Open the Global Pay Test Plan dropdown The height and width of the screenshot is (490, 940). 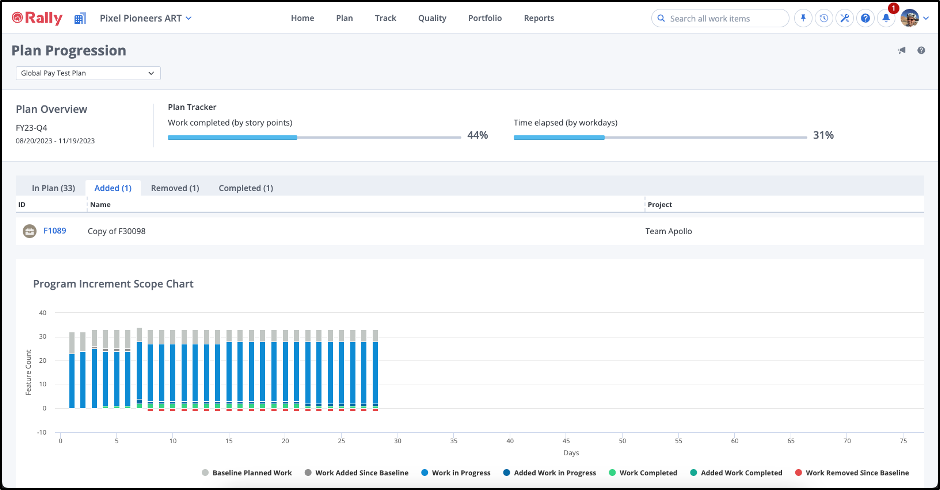point(88,73)
